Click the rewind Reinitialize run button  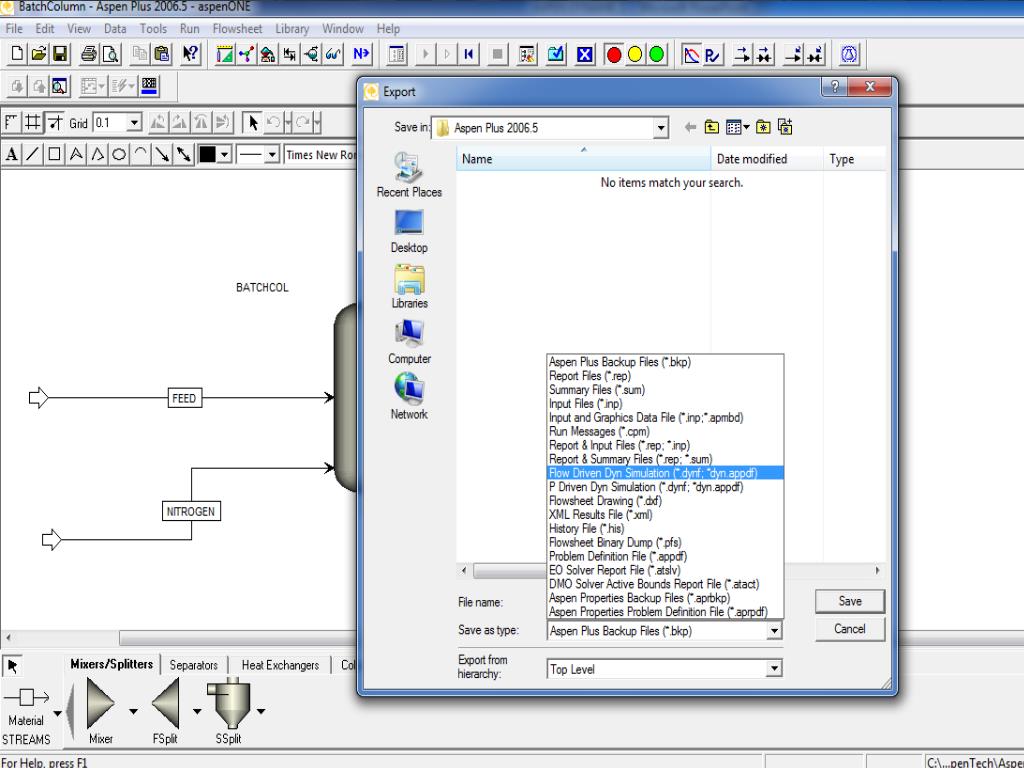tap(468, 54)
